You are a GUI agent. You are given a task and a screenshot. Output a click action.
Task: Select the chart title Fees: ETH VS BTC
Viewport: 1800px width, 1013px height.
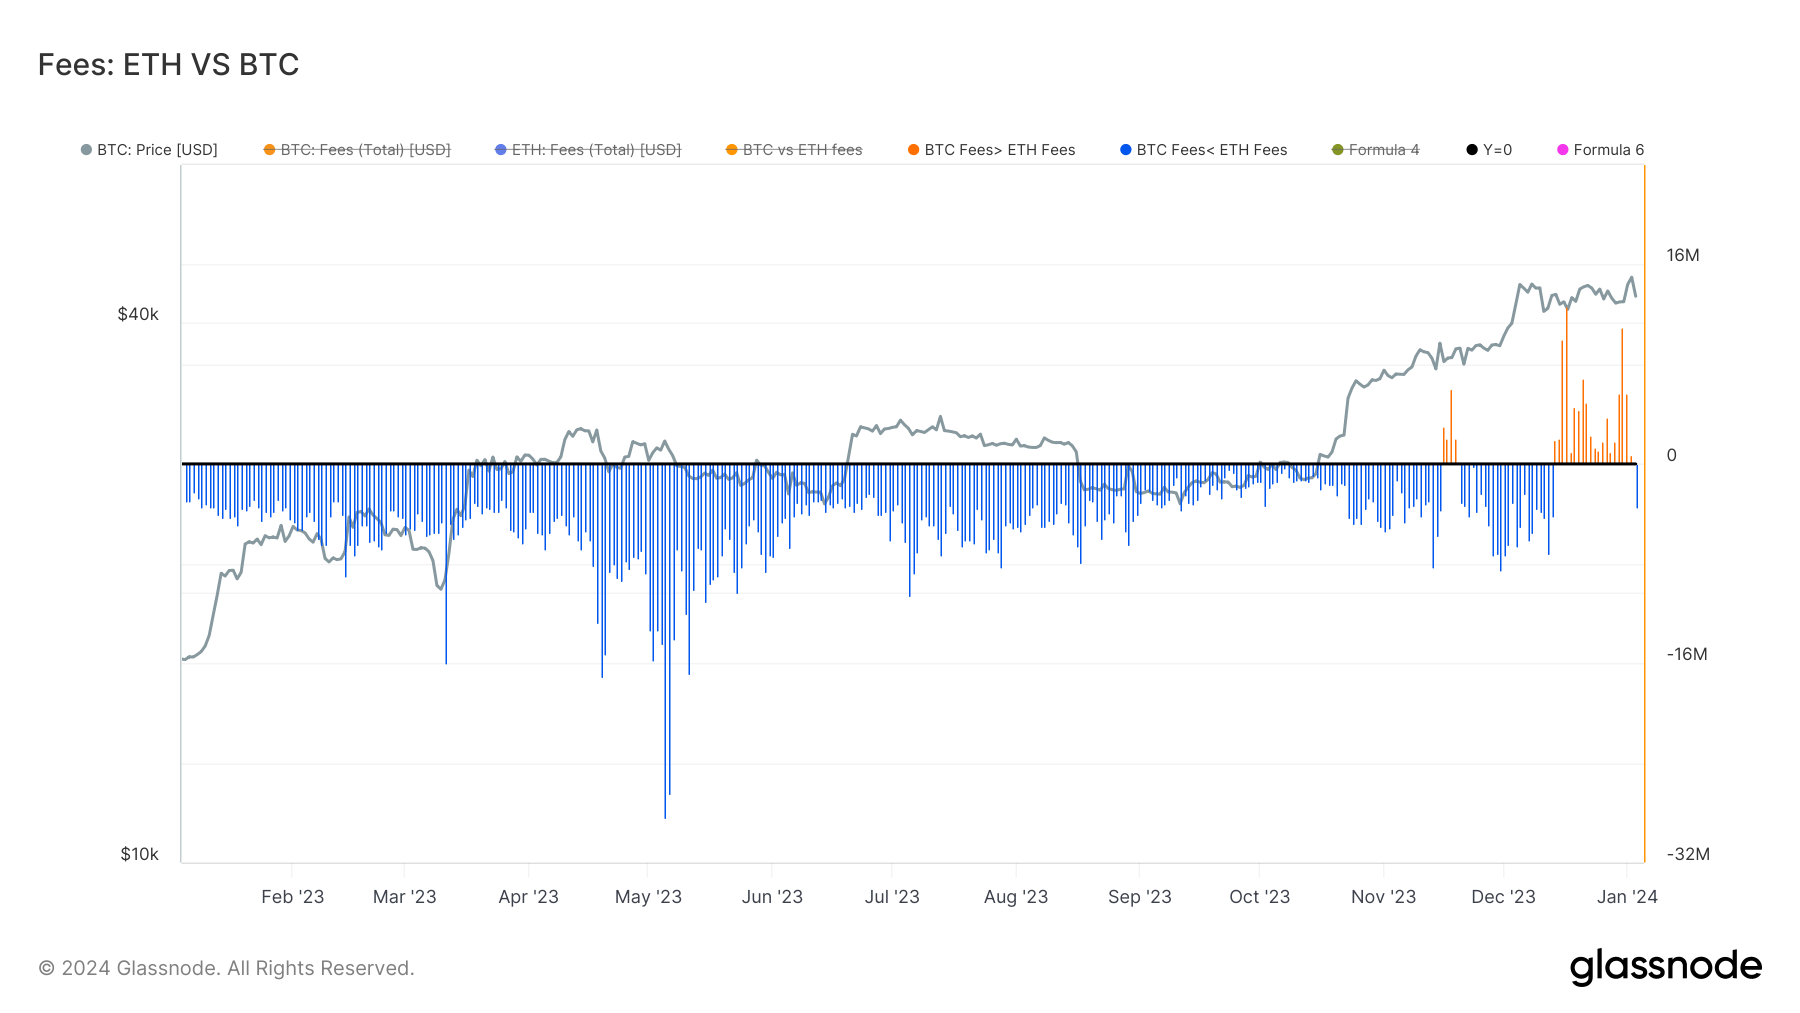point(169,65)
